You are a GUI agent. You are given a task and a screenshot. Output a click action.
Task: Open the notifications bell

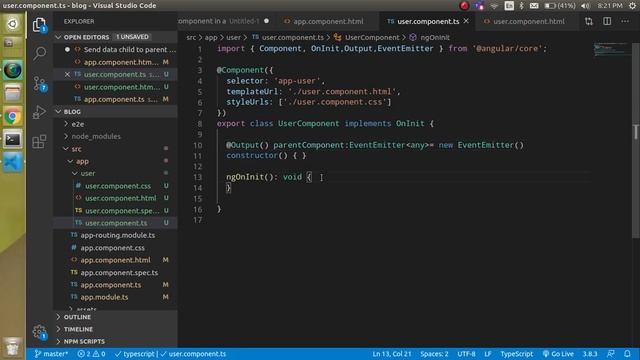pos(627,354)
